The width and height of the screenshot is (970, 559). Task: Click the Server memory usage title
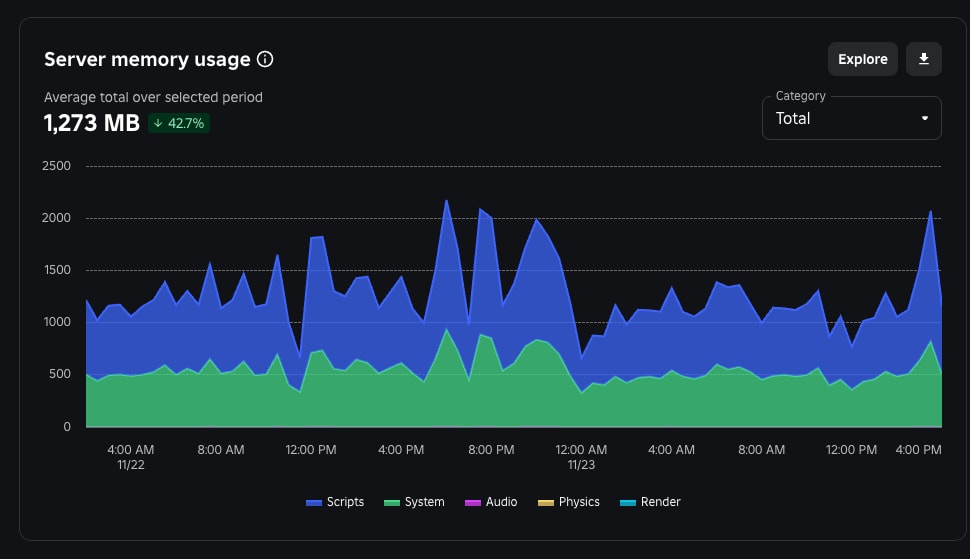[147, 60]
